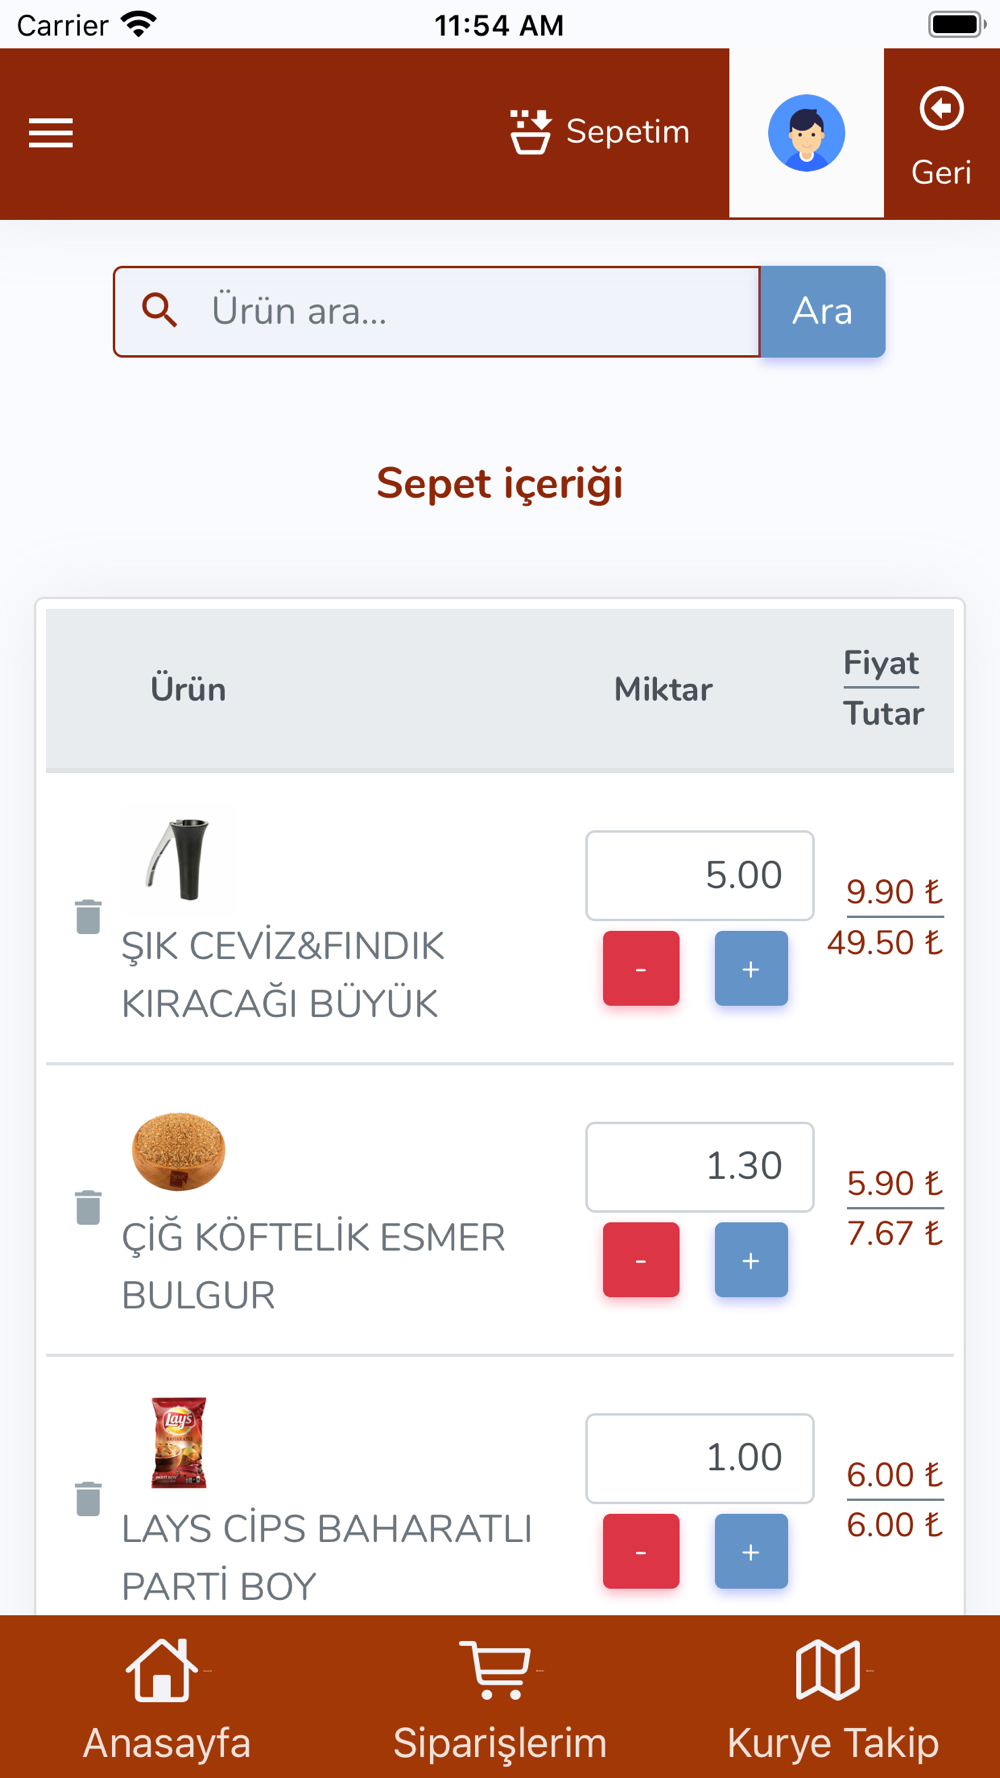1000x1778 pixels.
Task: Decrease nutcracker quantity with minus button
Action: [641, 968]
